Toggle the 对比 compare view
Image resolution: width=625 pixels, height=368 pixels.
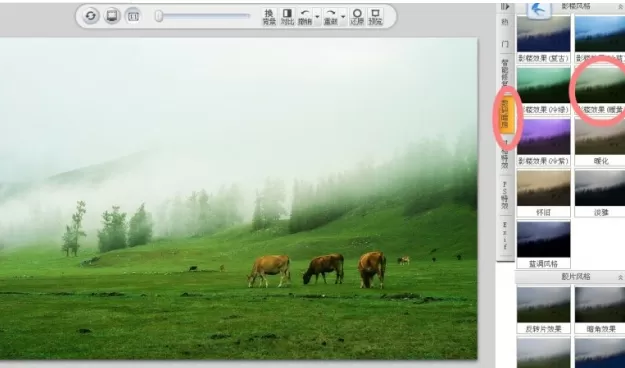pyautogui.click(x=287, y=18)
